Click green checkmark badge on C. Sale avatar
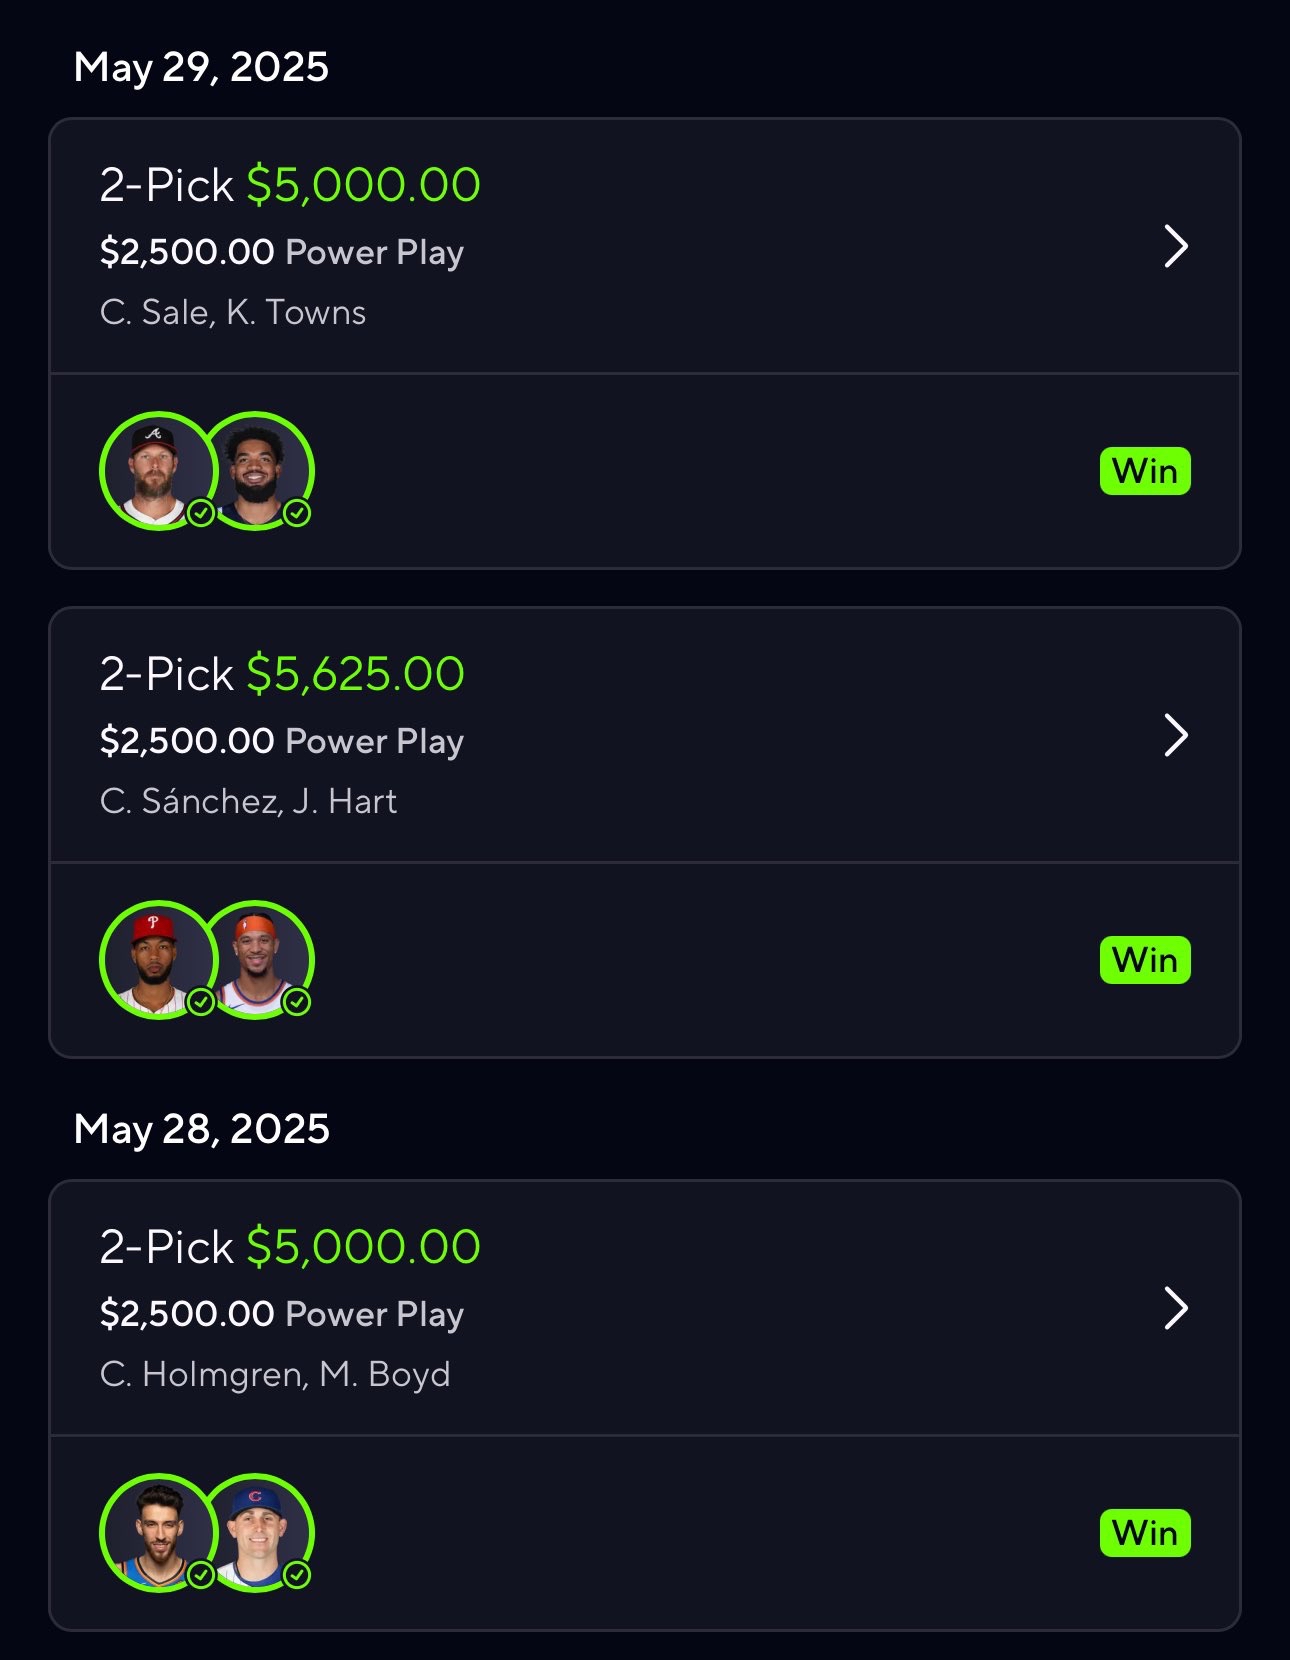The image size is (1290, 1660). coord(201,513)
